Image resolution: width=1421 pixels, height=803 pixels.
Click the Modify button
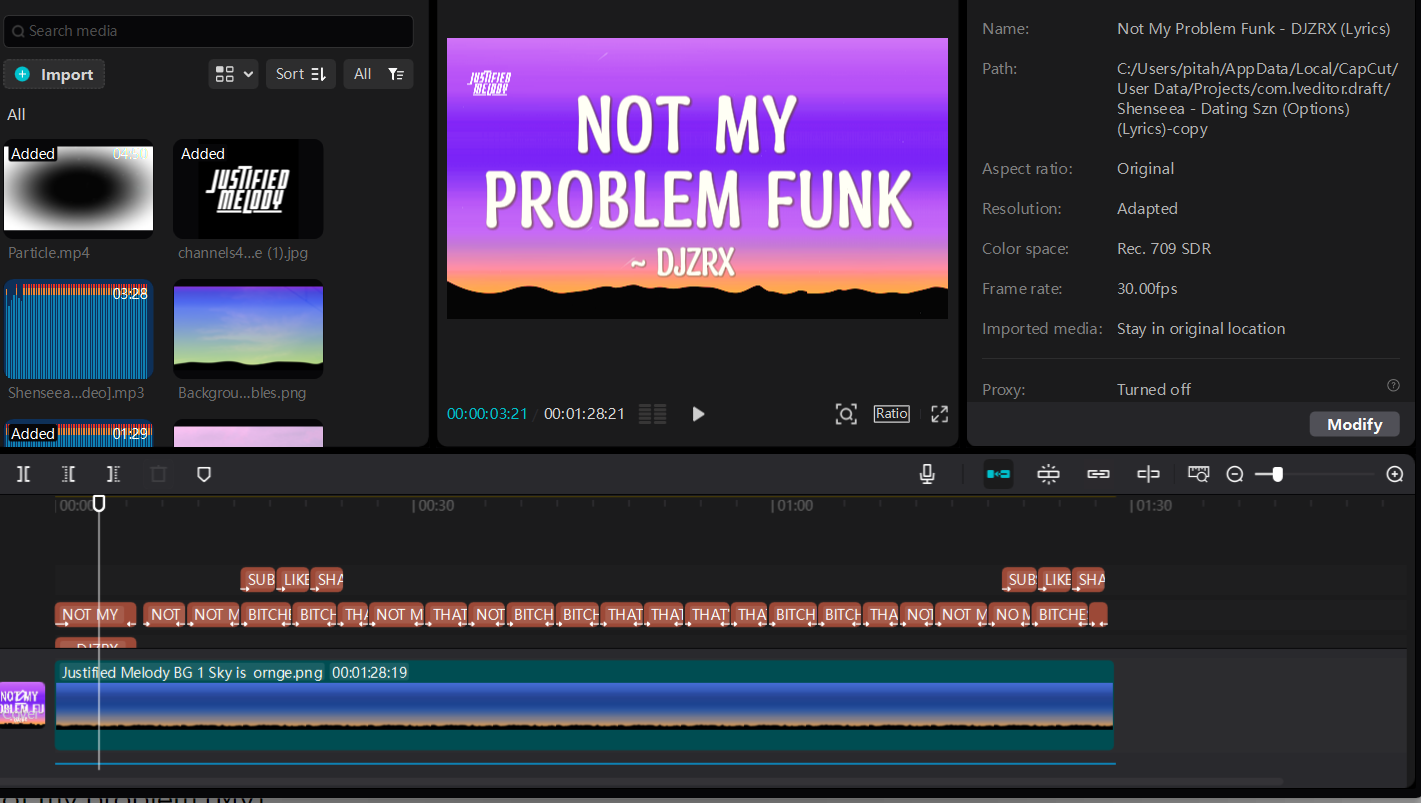pyautogui.click(x=1354, y=424)
